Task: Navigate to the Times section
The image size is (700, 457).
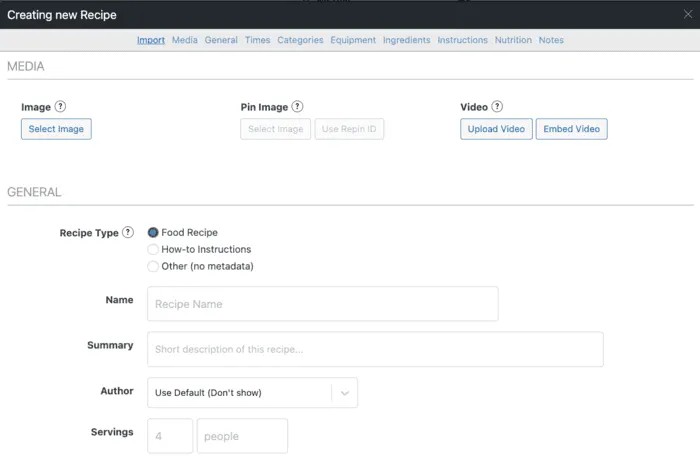Action: (x=258, y=40)
